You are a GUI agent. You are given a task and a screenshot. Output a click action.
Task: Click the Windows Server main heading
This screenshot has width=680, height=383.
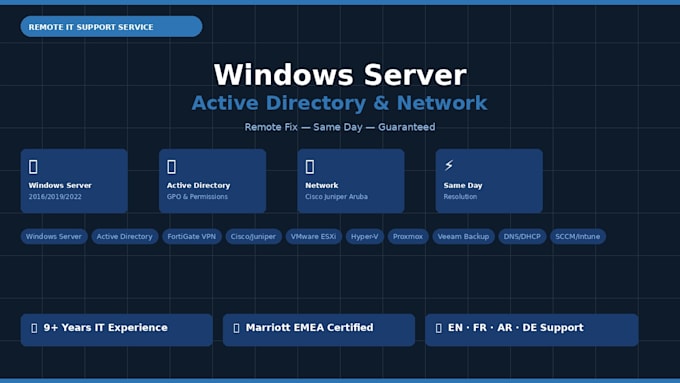click(x=340, y=75)
